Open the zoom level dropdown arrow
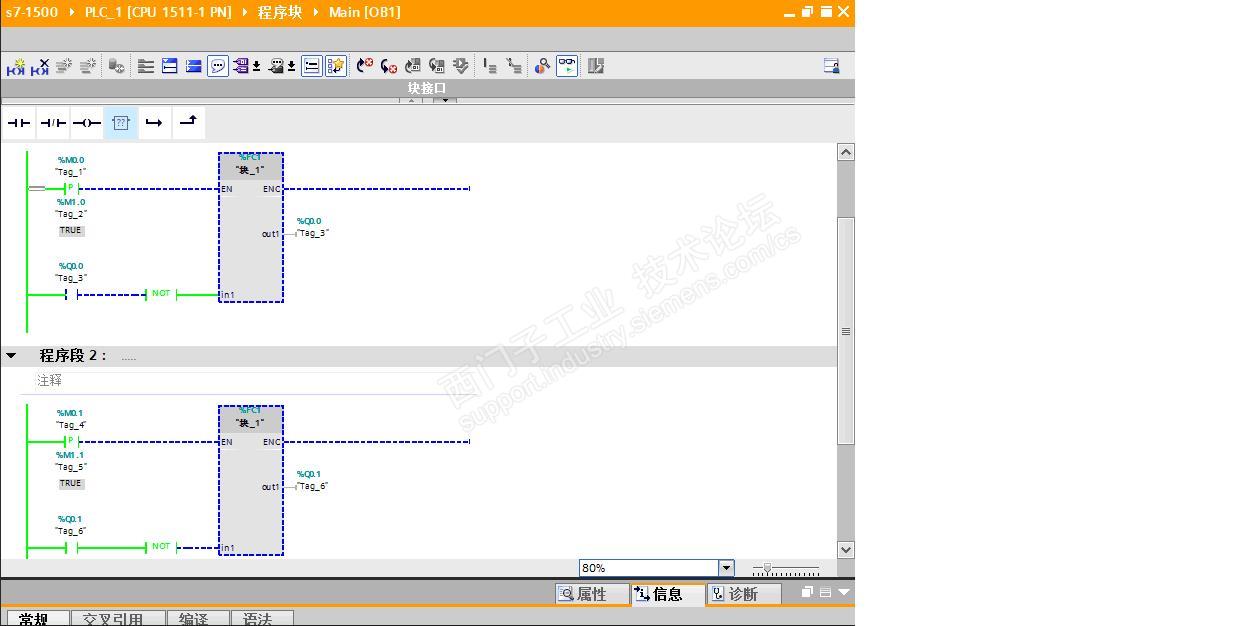1239x626 pixels. click(x=726, y=568)
